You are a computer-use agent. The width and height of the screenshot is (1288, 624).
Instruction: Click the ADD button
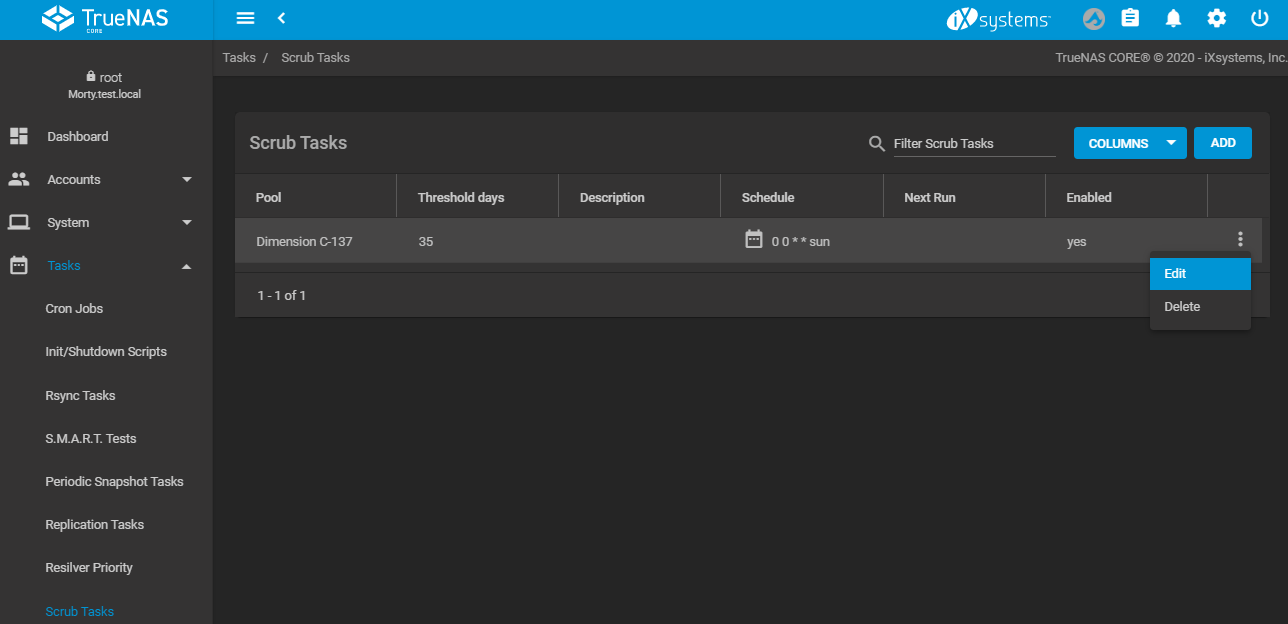(x=1223, y=143)
